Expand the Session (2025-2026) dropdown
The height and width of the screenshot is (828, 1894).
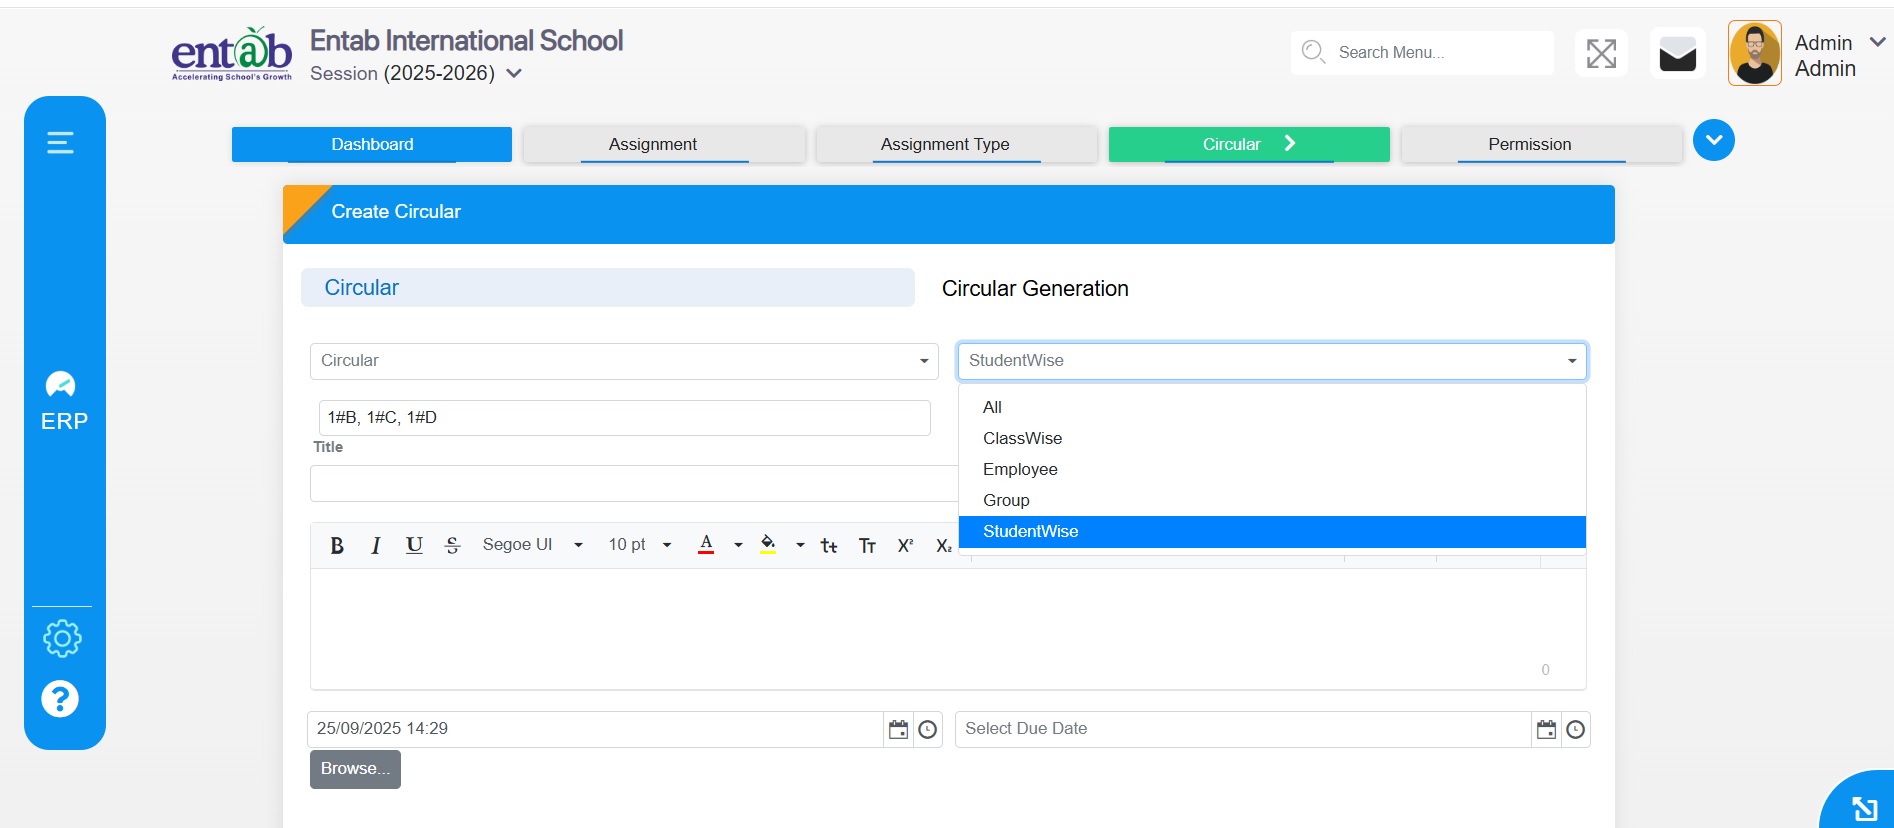[x=514, y=73]
